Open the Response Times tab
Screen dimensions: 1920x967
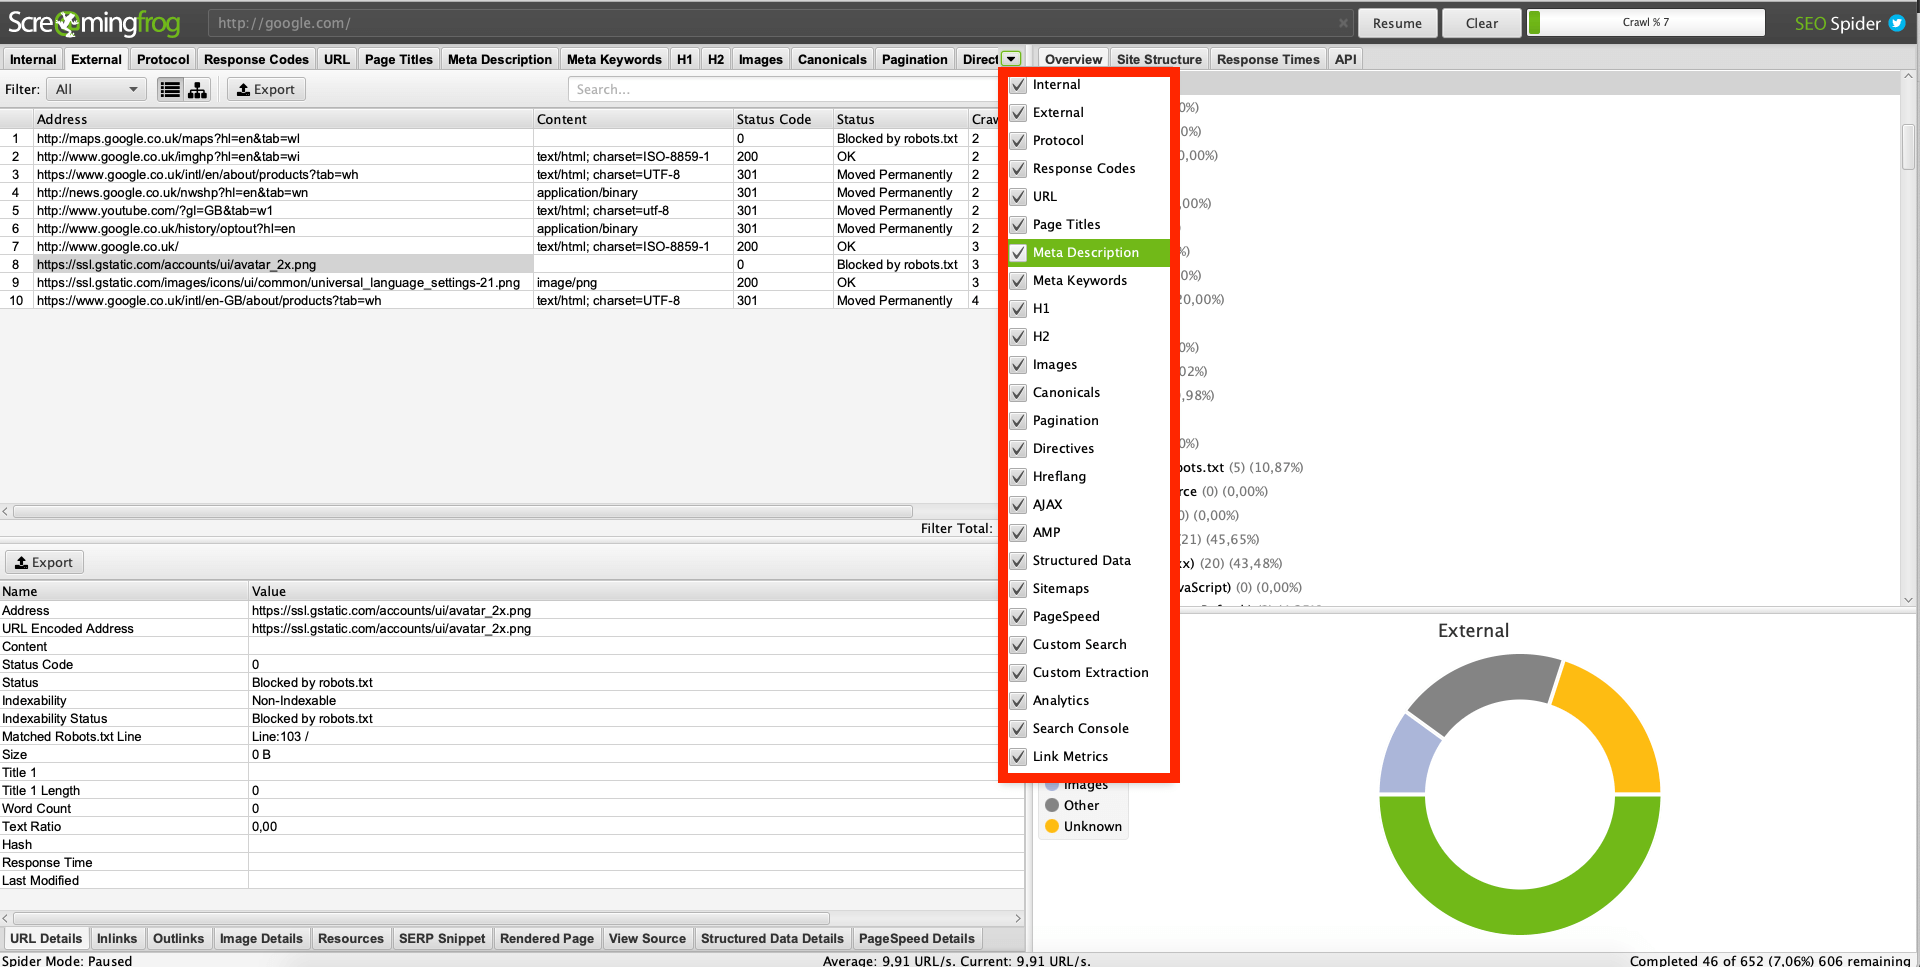pos(1268,59)
